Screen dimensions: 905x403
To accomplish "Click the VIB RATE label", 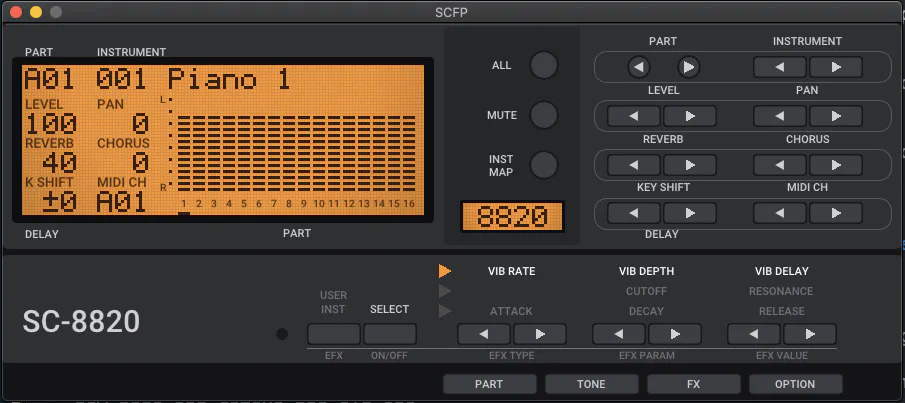I will (511, 271).
